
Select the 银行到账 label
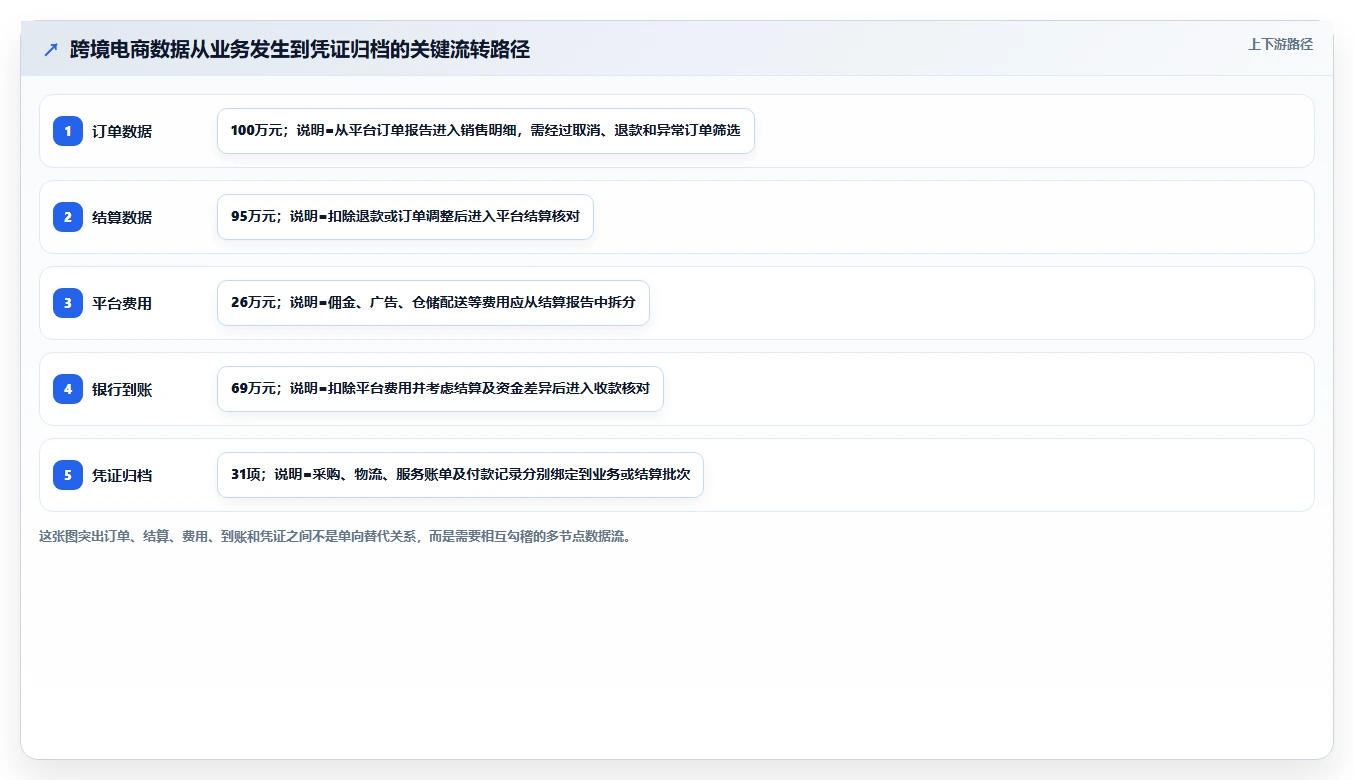[122, 389]
